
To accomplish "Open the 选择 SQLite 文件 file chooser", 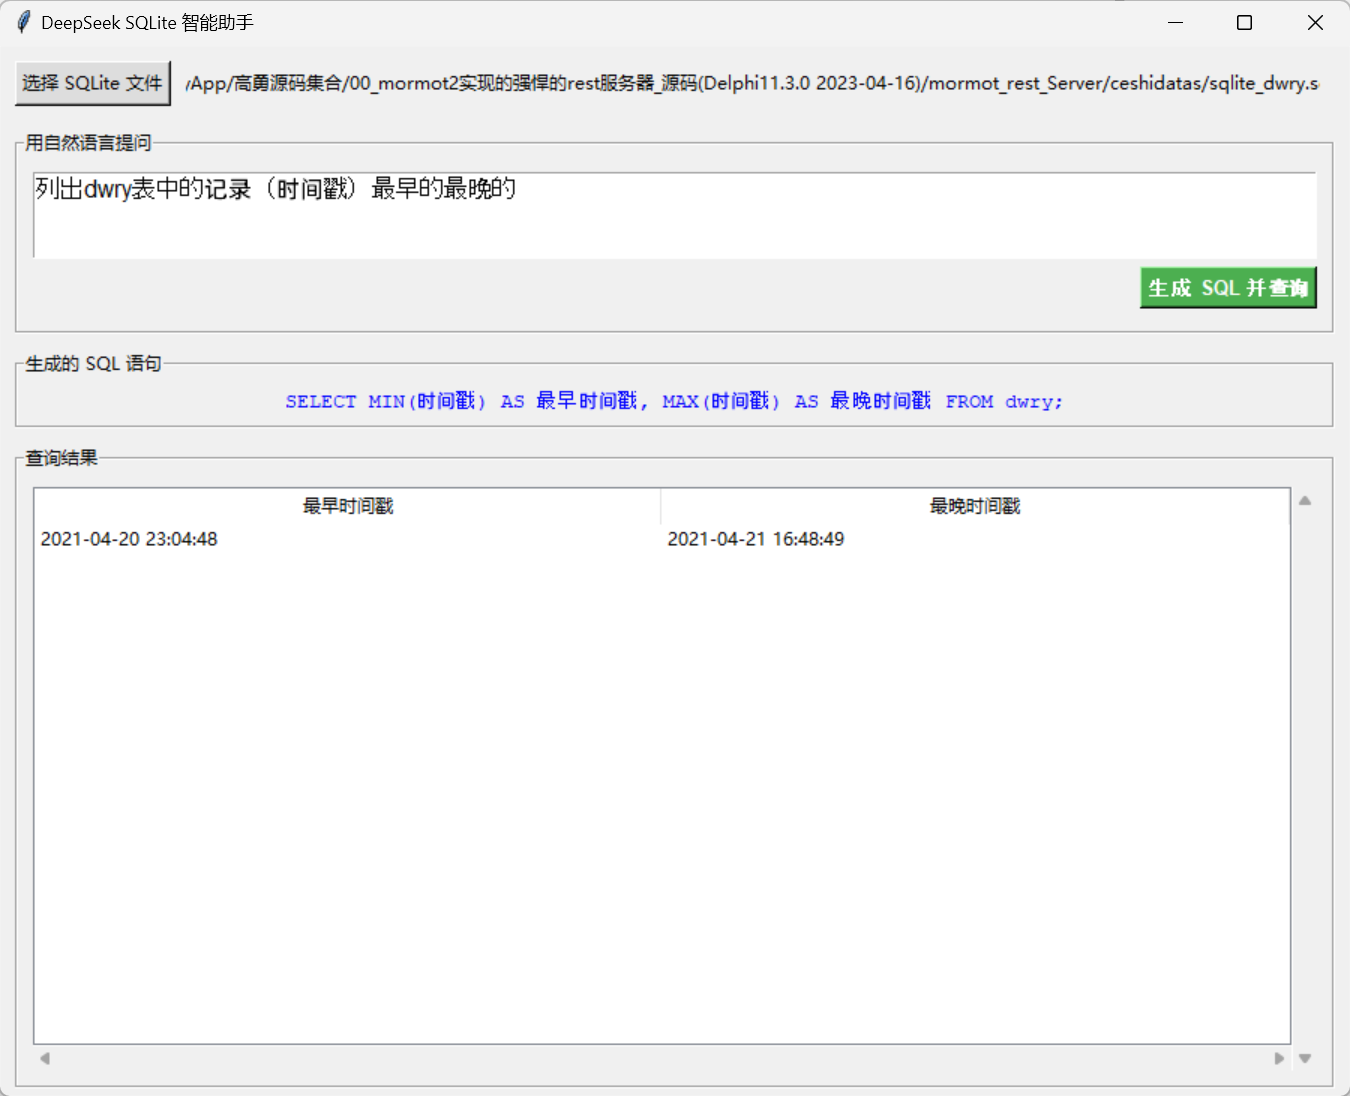I will pyautogui.click(x=92, y=83).
